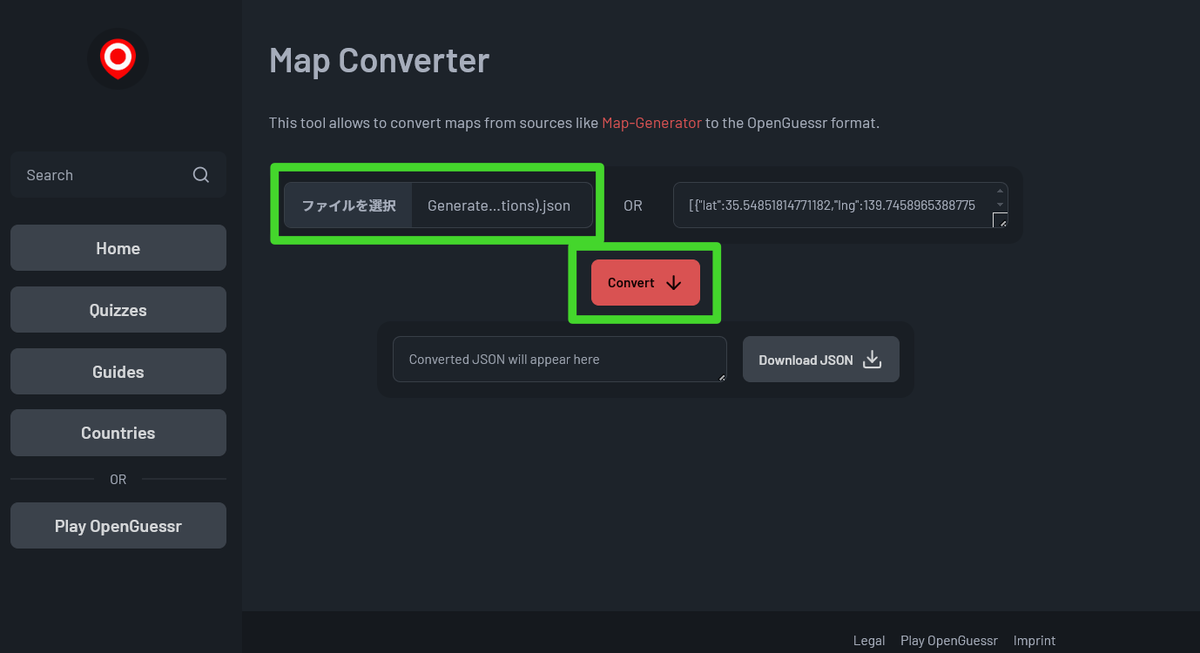Open the Legal footer link
The width and height of the screenshot is (1200, 653).
[869, 640]
